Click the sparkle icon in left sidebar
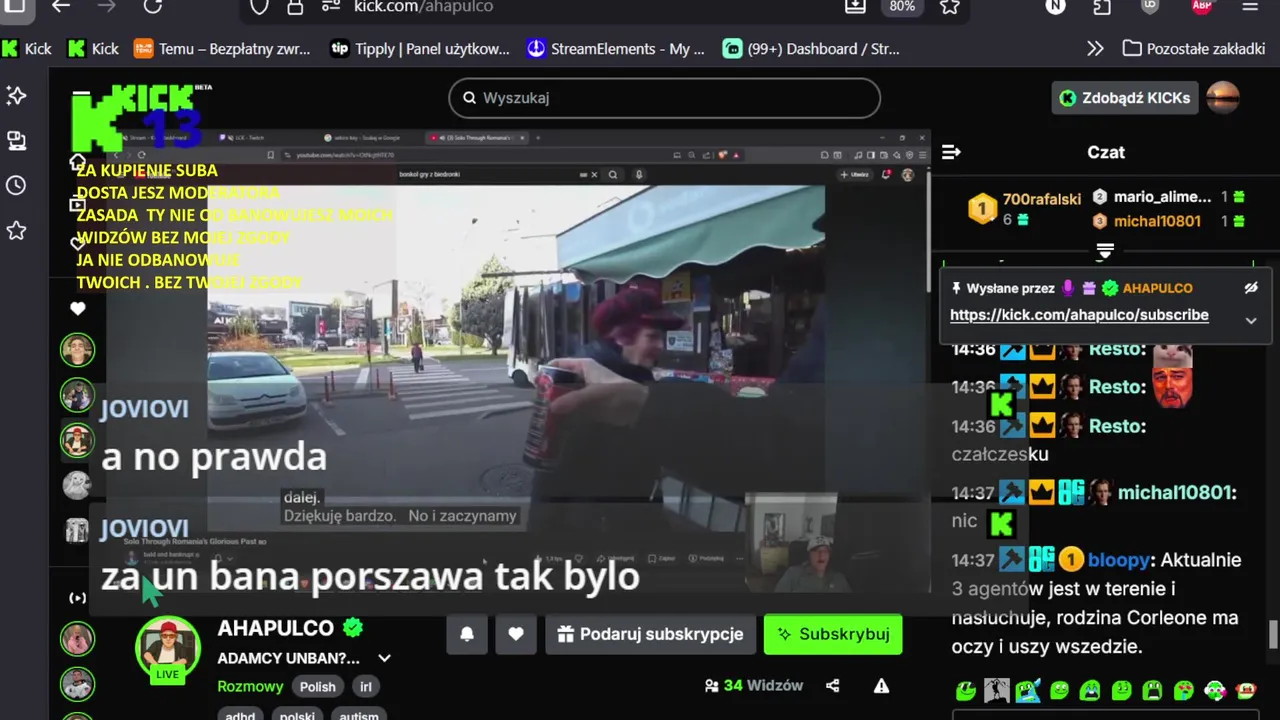1280x720 pixels. 16,95
